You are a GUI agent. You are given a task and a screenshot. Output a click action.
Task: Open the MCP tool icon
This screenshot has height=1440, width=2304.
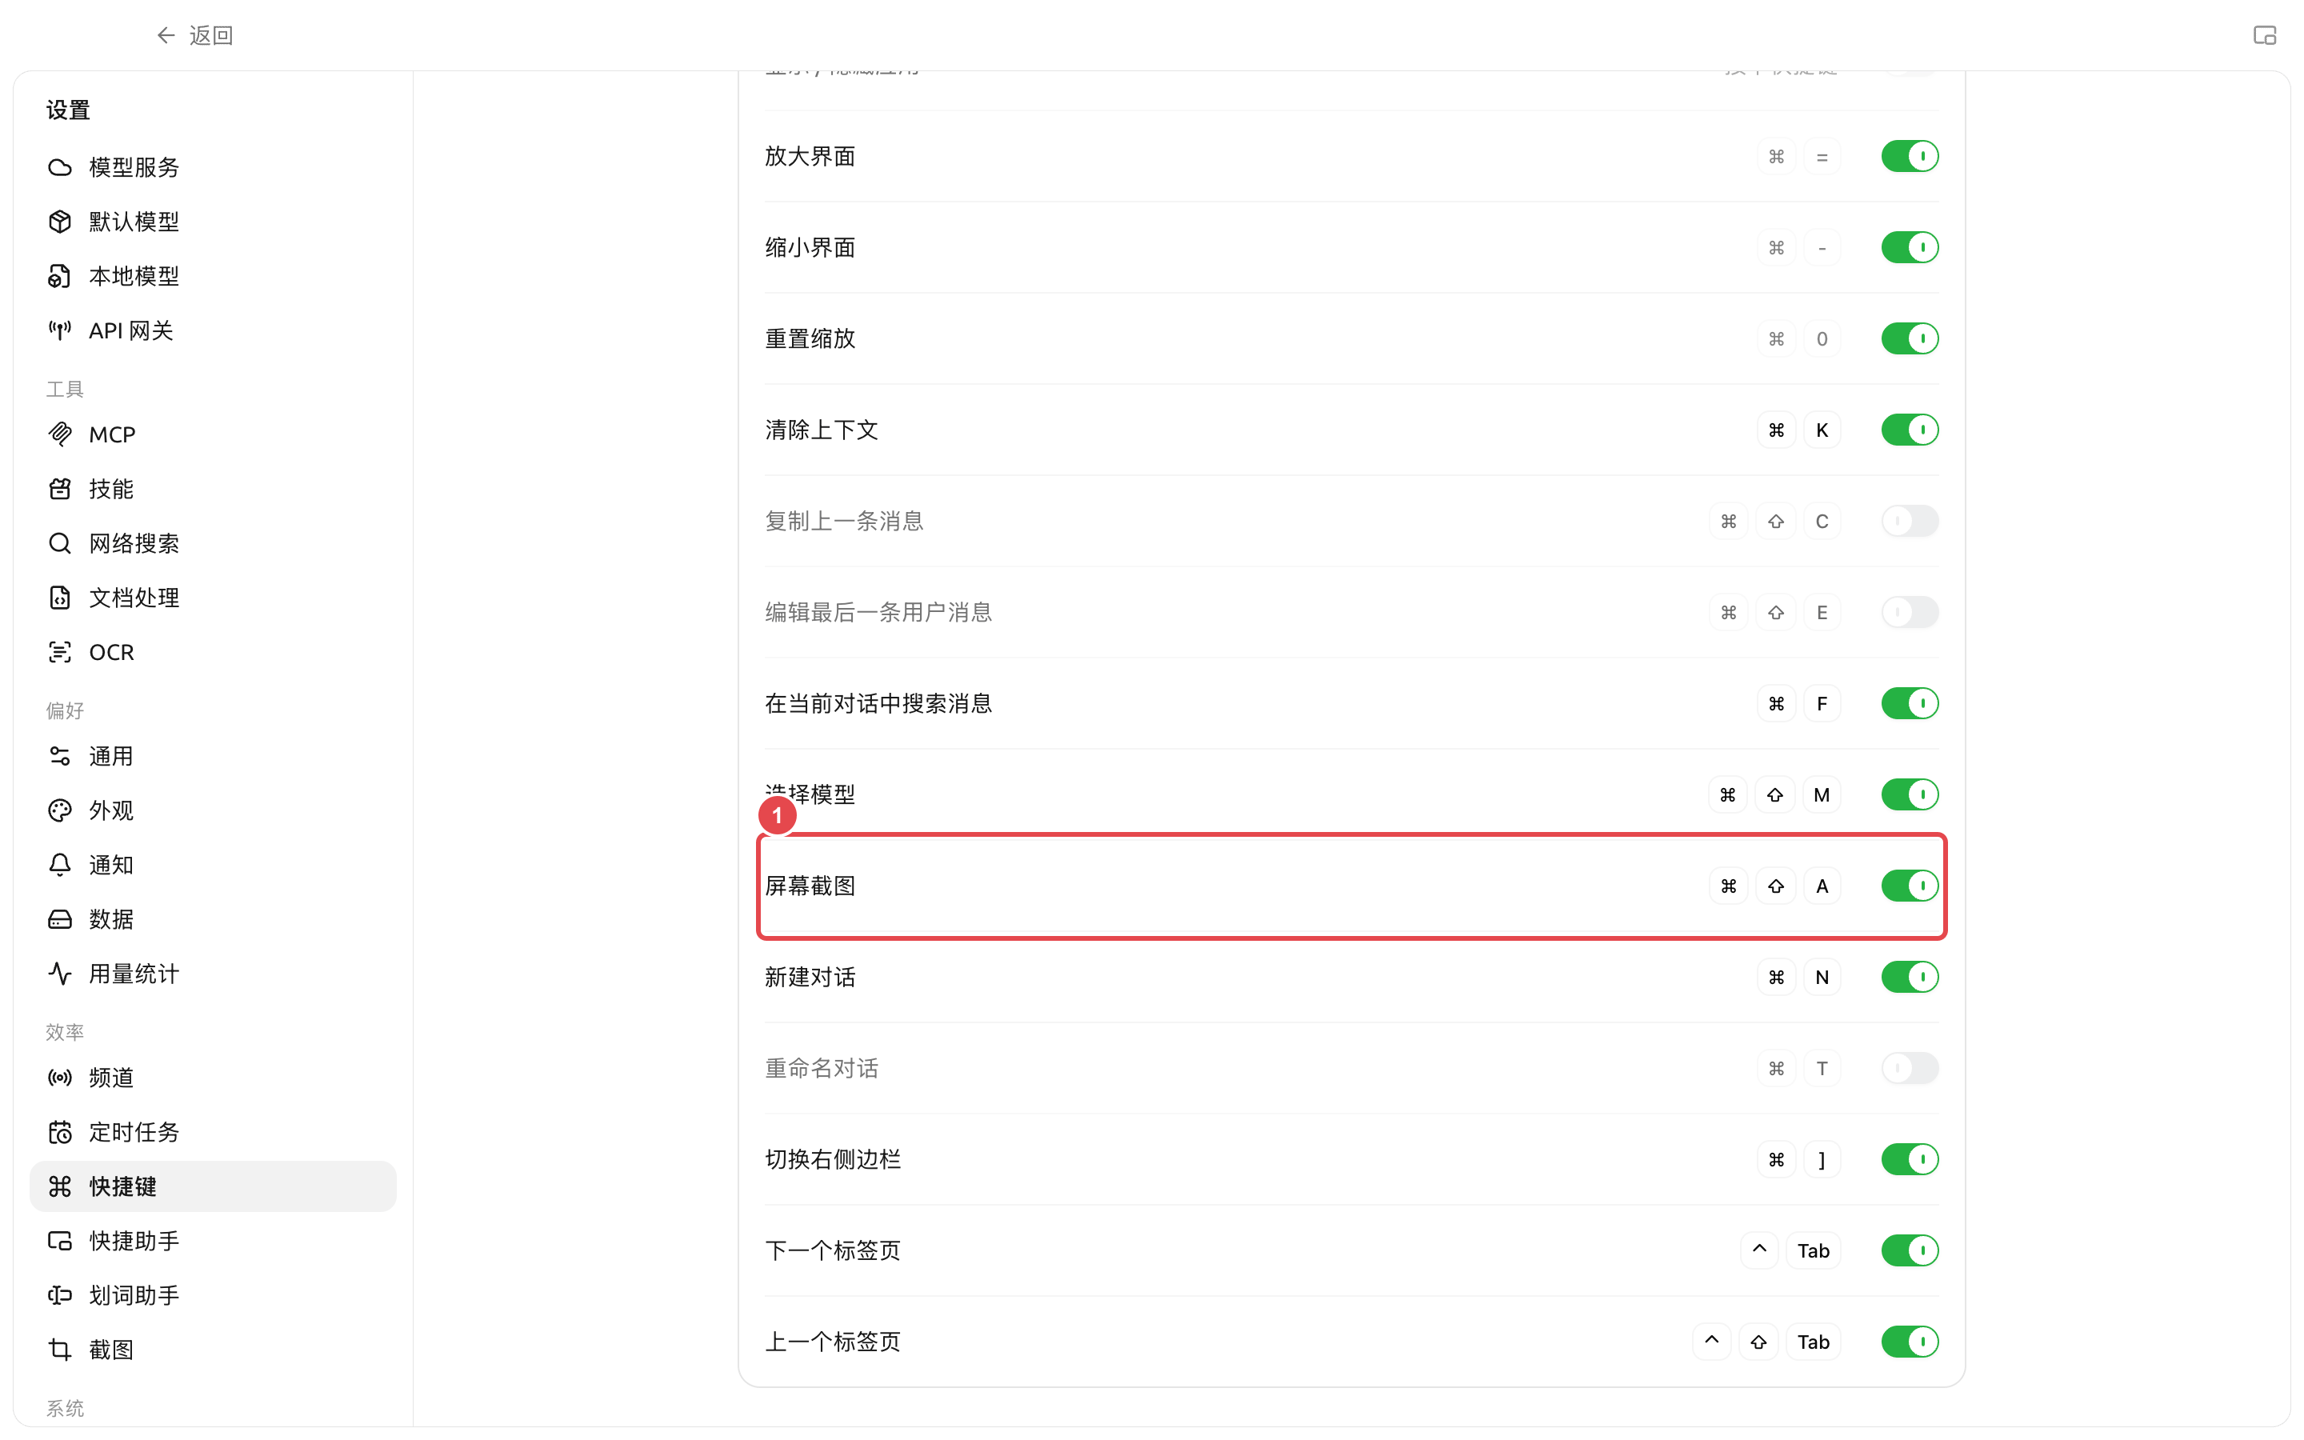(x=60, y=434)
